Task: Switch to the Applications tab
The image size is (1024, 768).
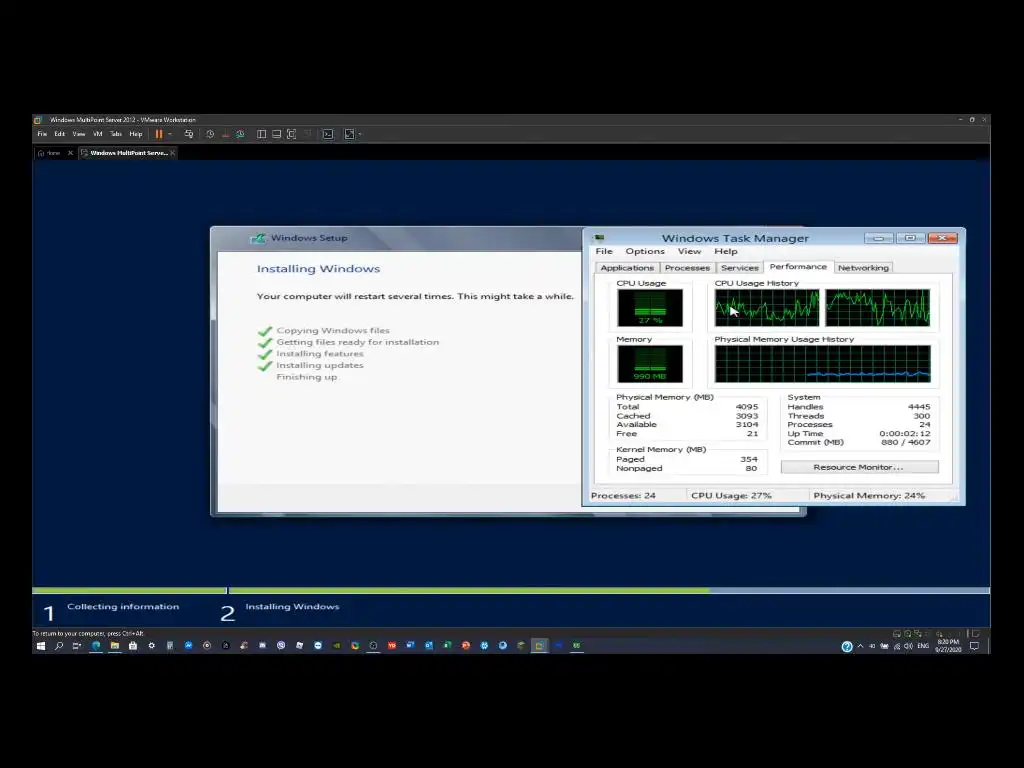Action: click(627, 268)
